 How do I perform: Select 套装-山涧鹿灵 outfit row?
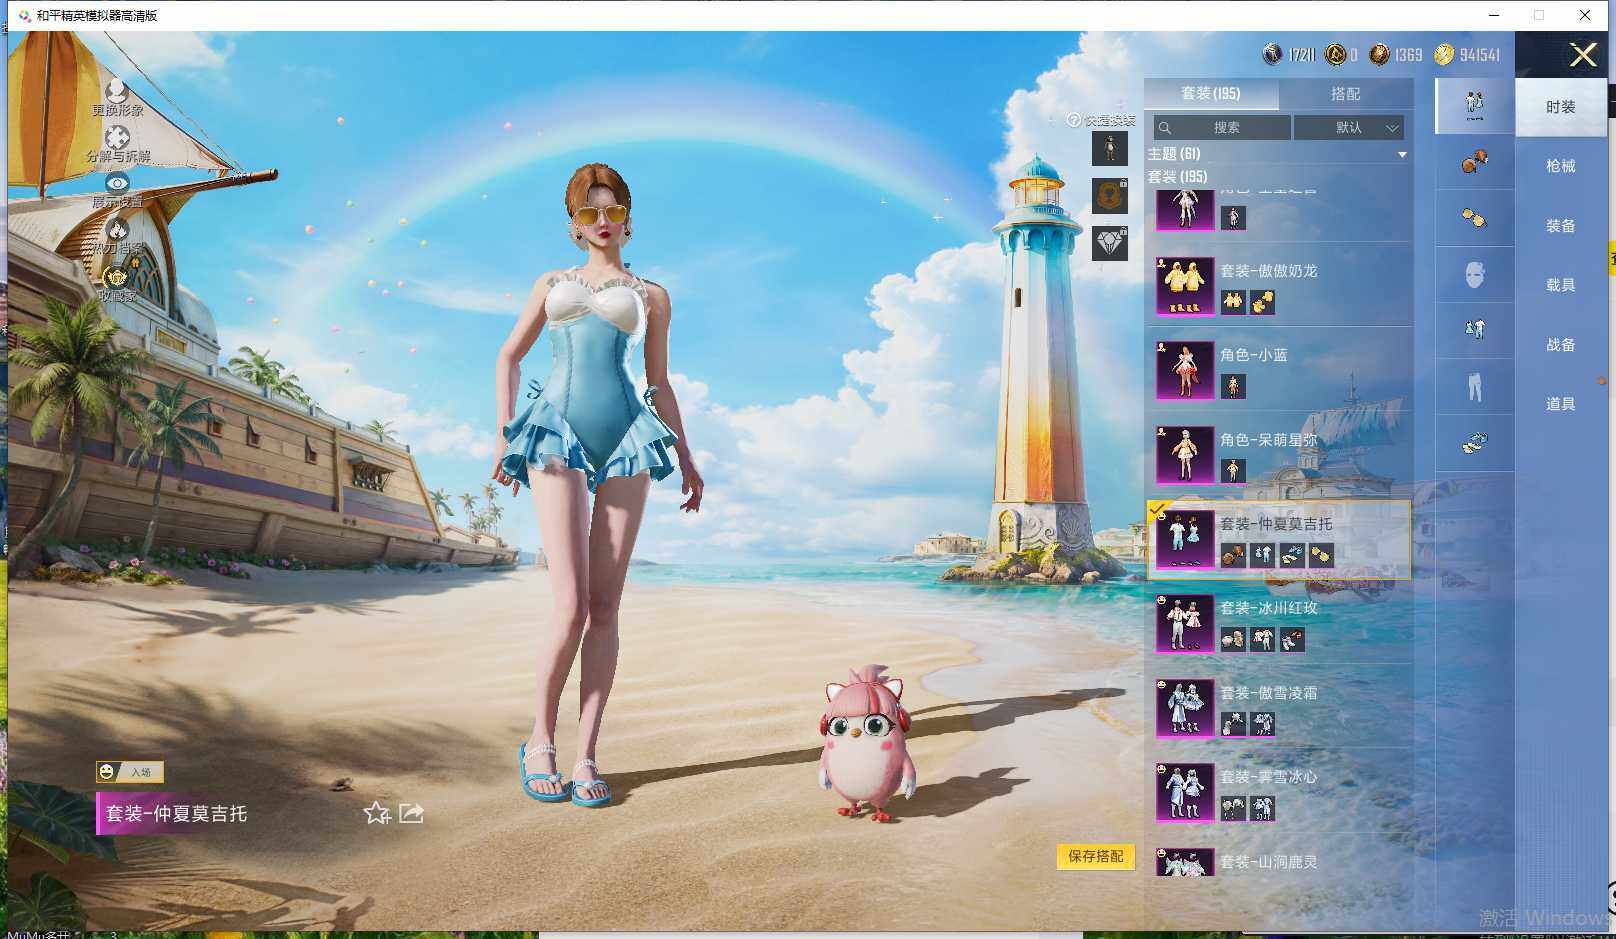[1279, 861]
